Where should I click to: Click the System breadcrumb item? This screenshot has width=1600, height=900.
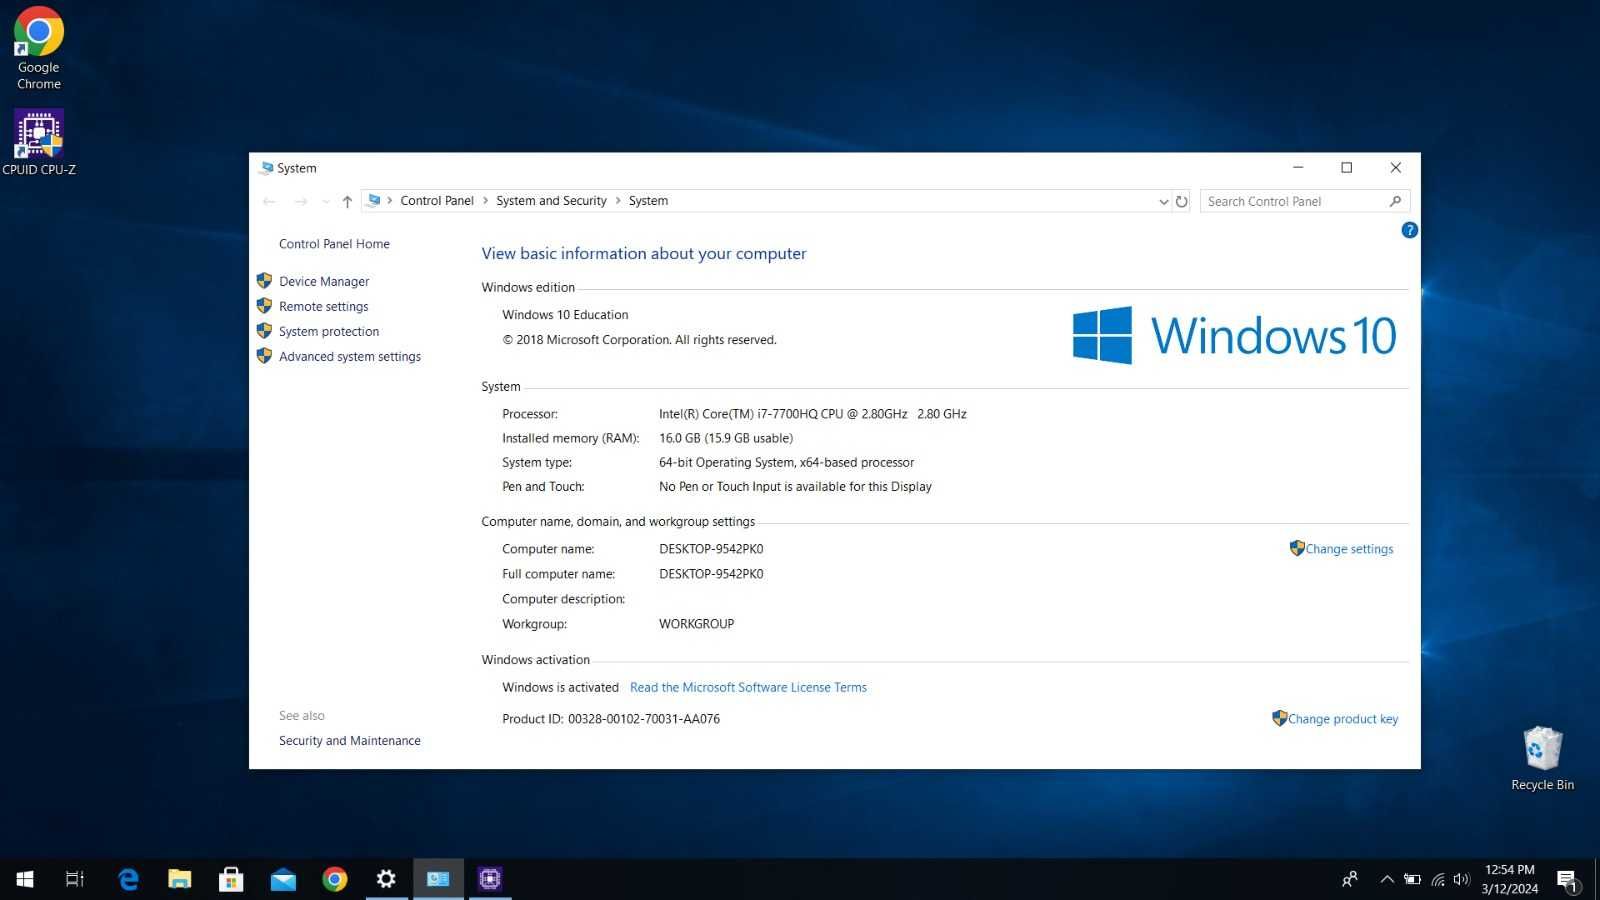648,201
